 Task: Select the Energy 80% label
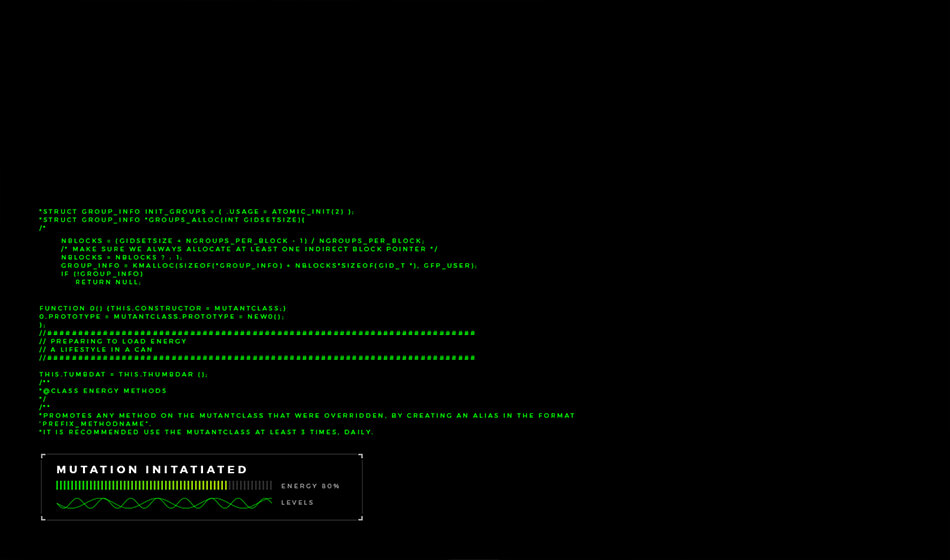[310, 486]
